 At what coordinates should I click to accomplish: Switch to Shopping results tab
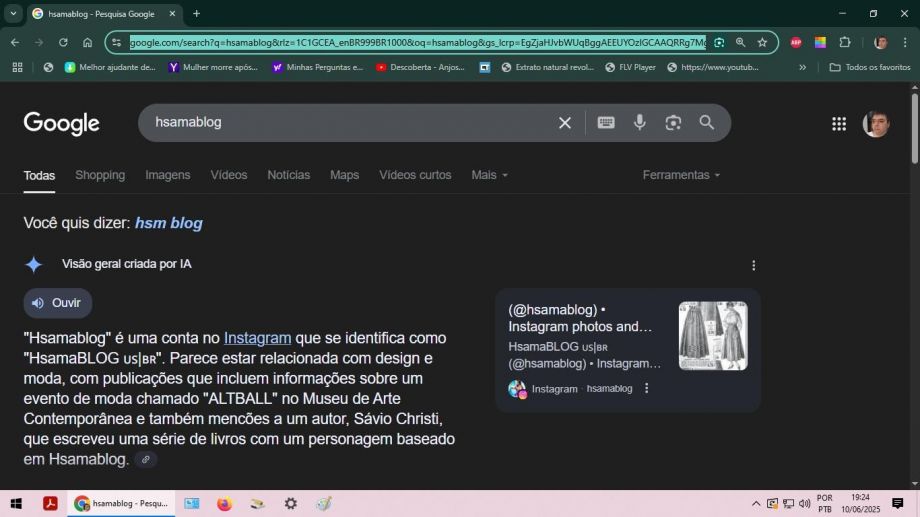100,175
